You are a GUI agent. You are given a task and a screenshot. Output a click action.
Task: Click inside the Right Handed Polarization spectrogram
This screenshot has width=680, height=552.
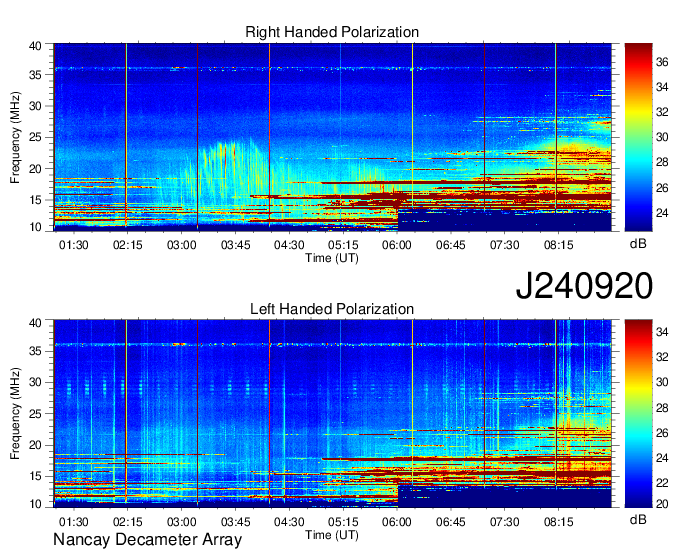(333, 137)
